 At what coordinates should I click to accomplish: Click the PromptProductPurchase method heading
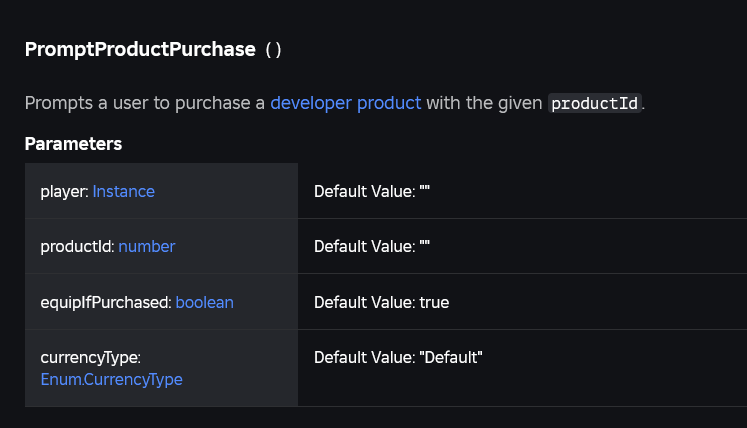(140, 49)
